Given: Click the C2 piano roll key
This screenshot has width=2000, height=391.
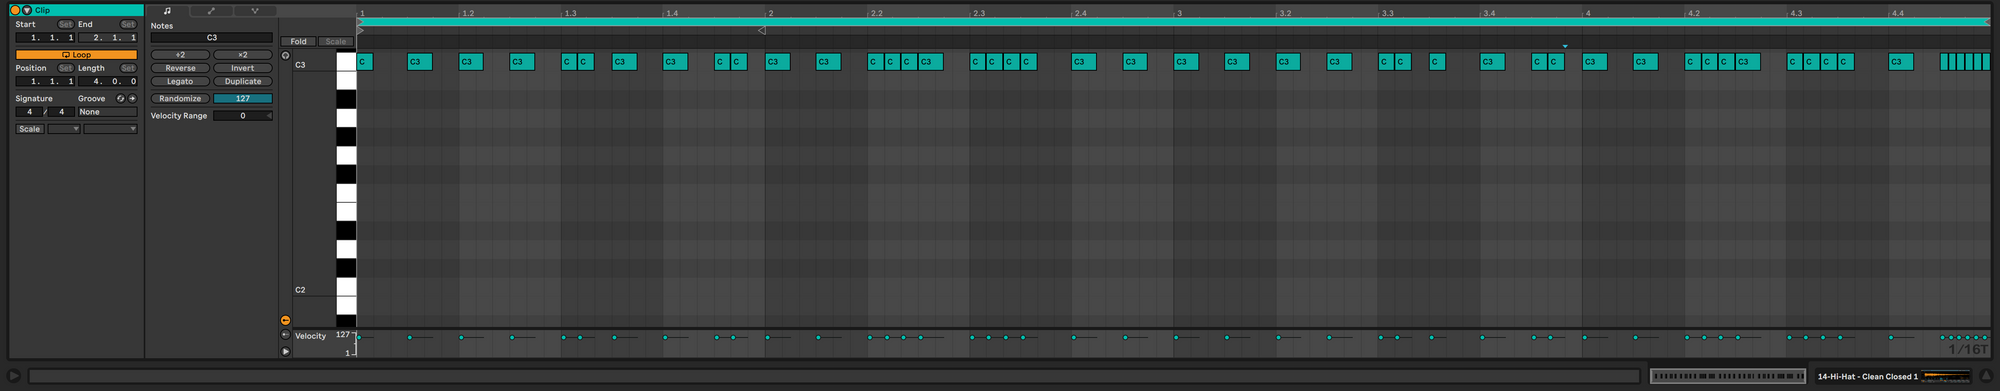Looking at the screenshot, I should point(346,288).
